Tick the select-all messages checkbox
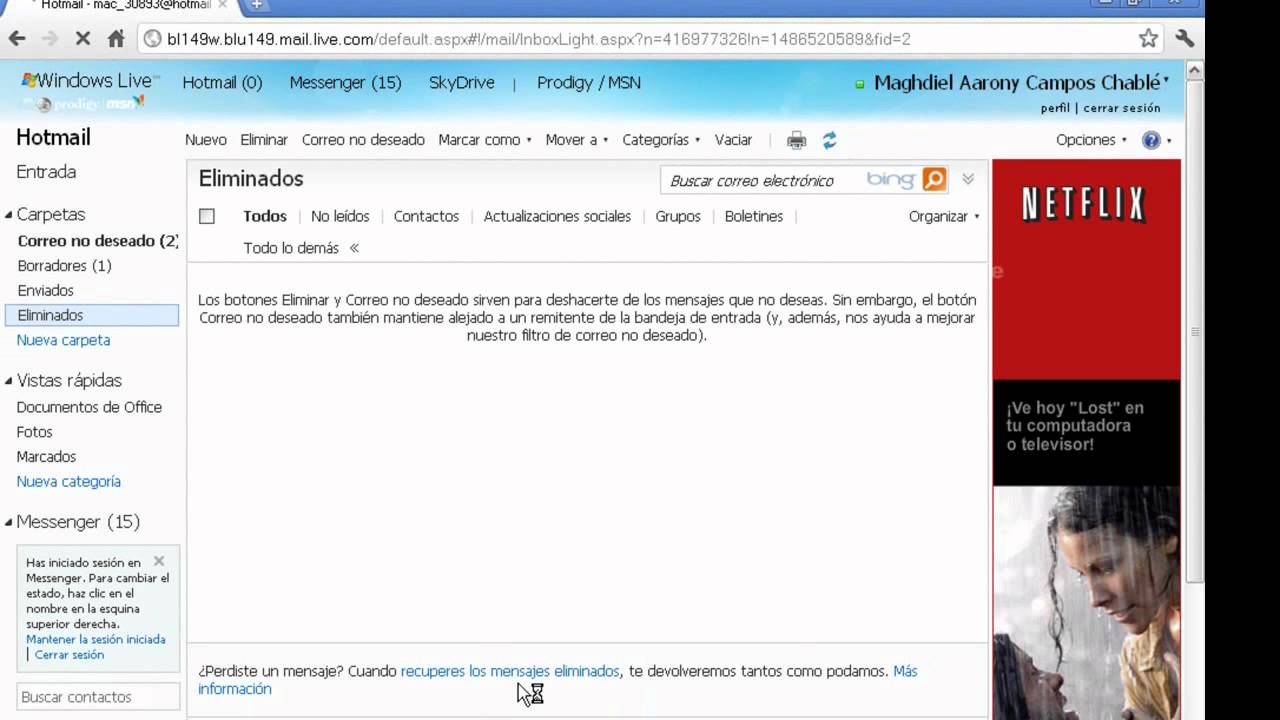1280x720 pixels. 207,216
